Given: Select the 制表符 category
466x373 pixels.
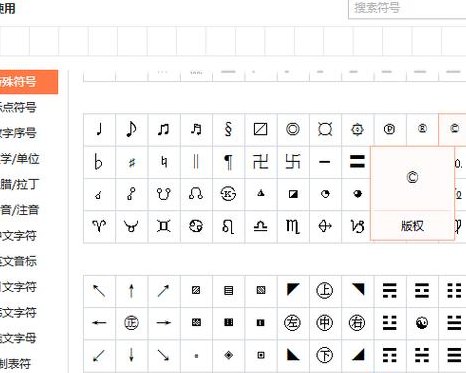Looking at the screenshot, I should pyautogui.click(x=16, y=364).
